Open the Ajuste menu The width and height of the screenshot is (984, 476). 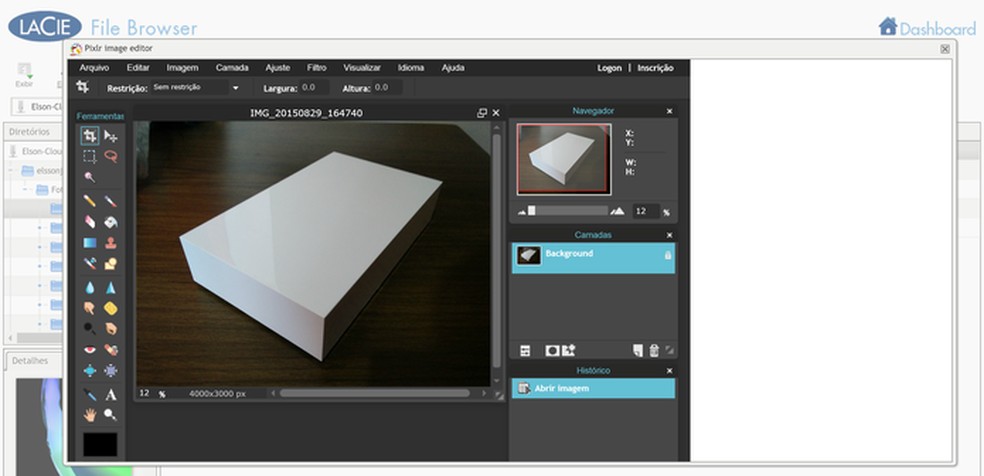(x=277, y=68)
